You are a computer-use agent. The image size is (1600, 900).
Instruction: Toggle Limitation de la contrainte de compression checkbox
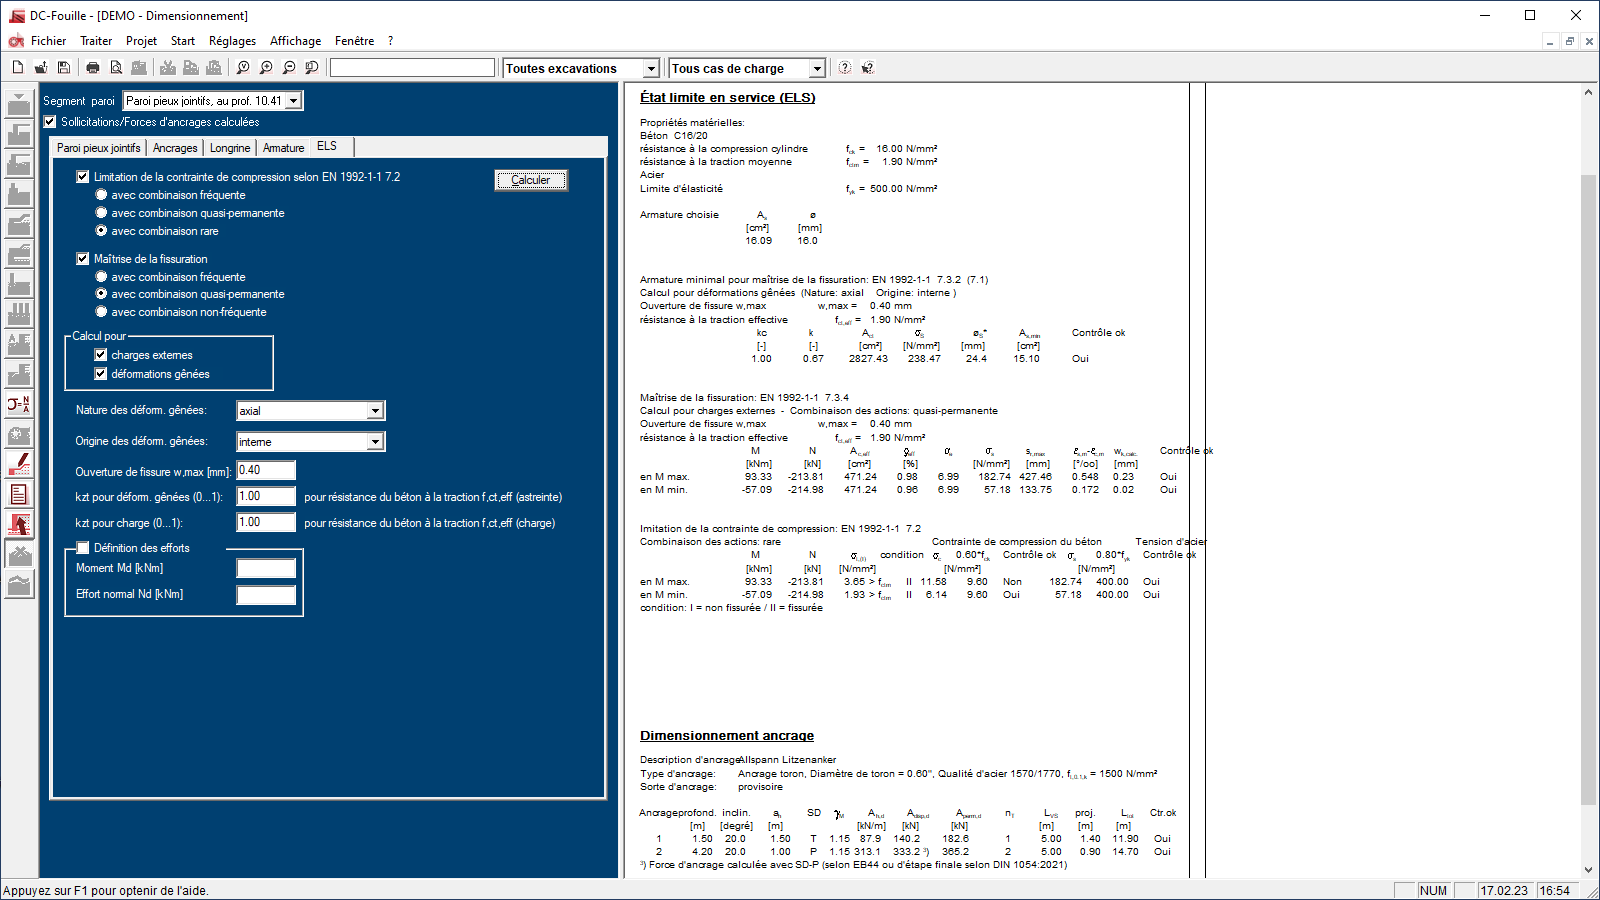(x=83, y=177)
